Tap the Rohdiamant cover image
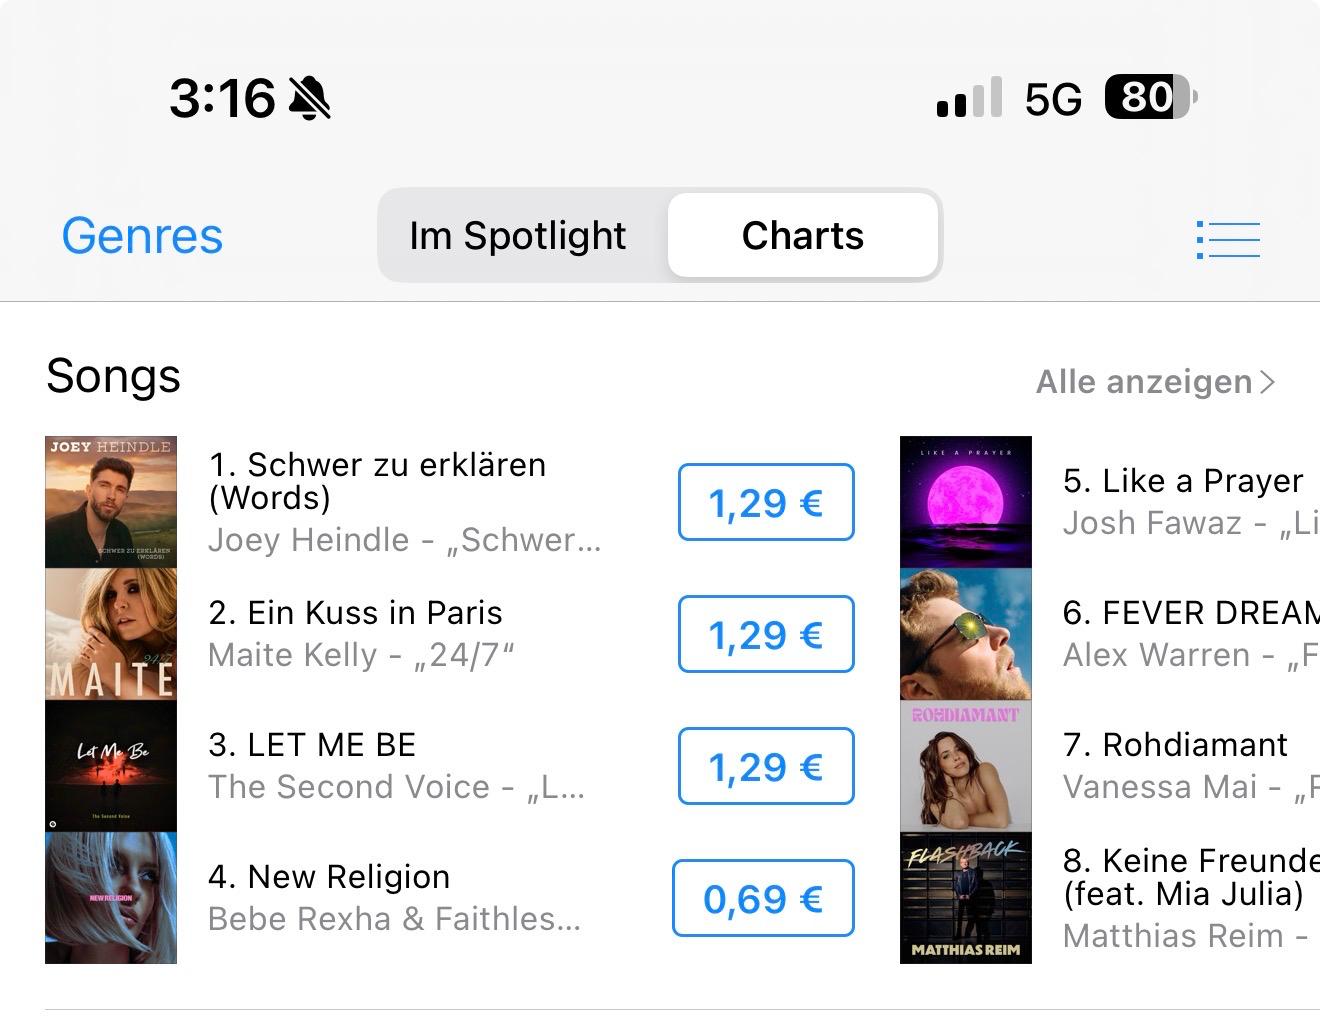 [966, 766]
